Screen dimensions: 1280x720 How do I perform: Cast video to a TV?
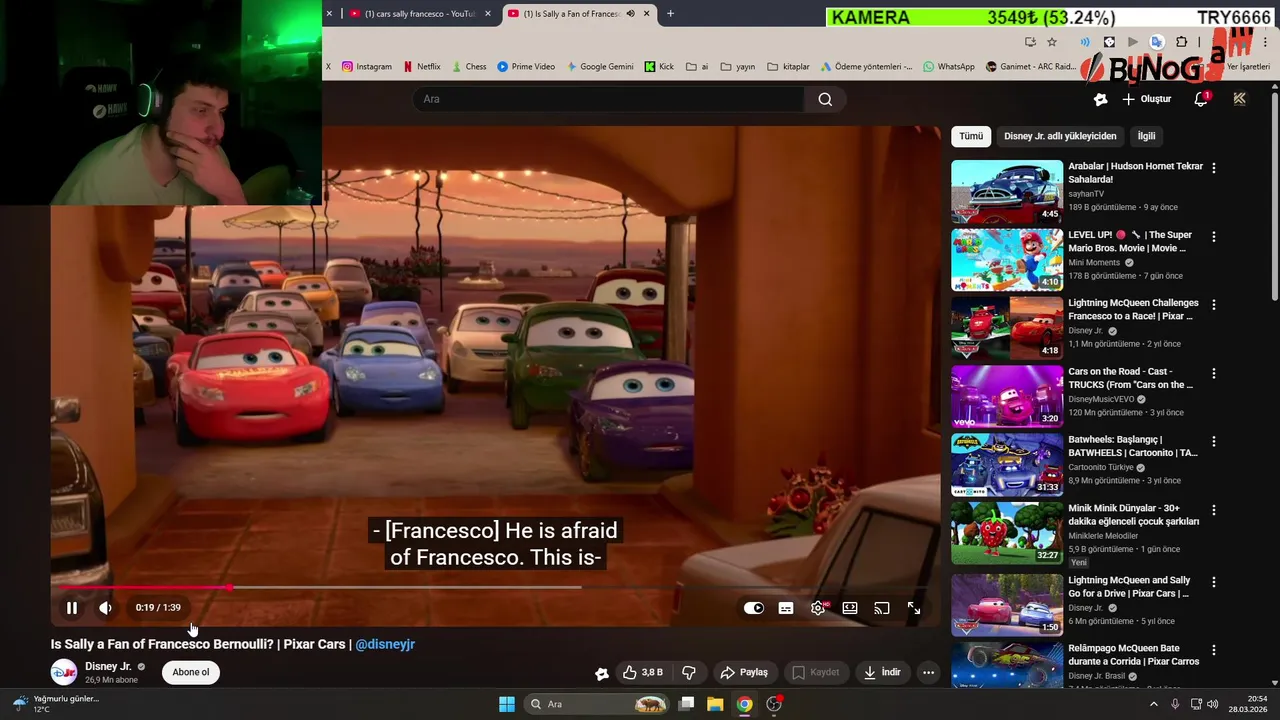tap(882, 608)
